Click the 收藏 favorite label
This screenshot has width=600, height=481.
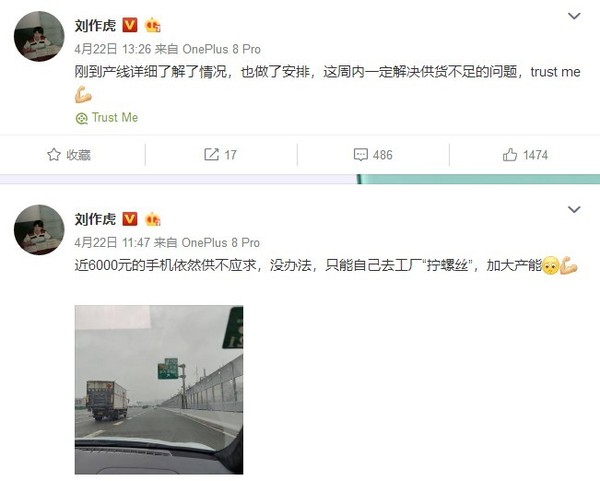78,155
